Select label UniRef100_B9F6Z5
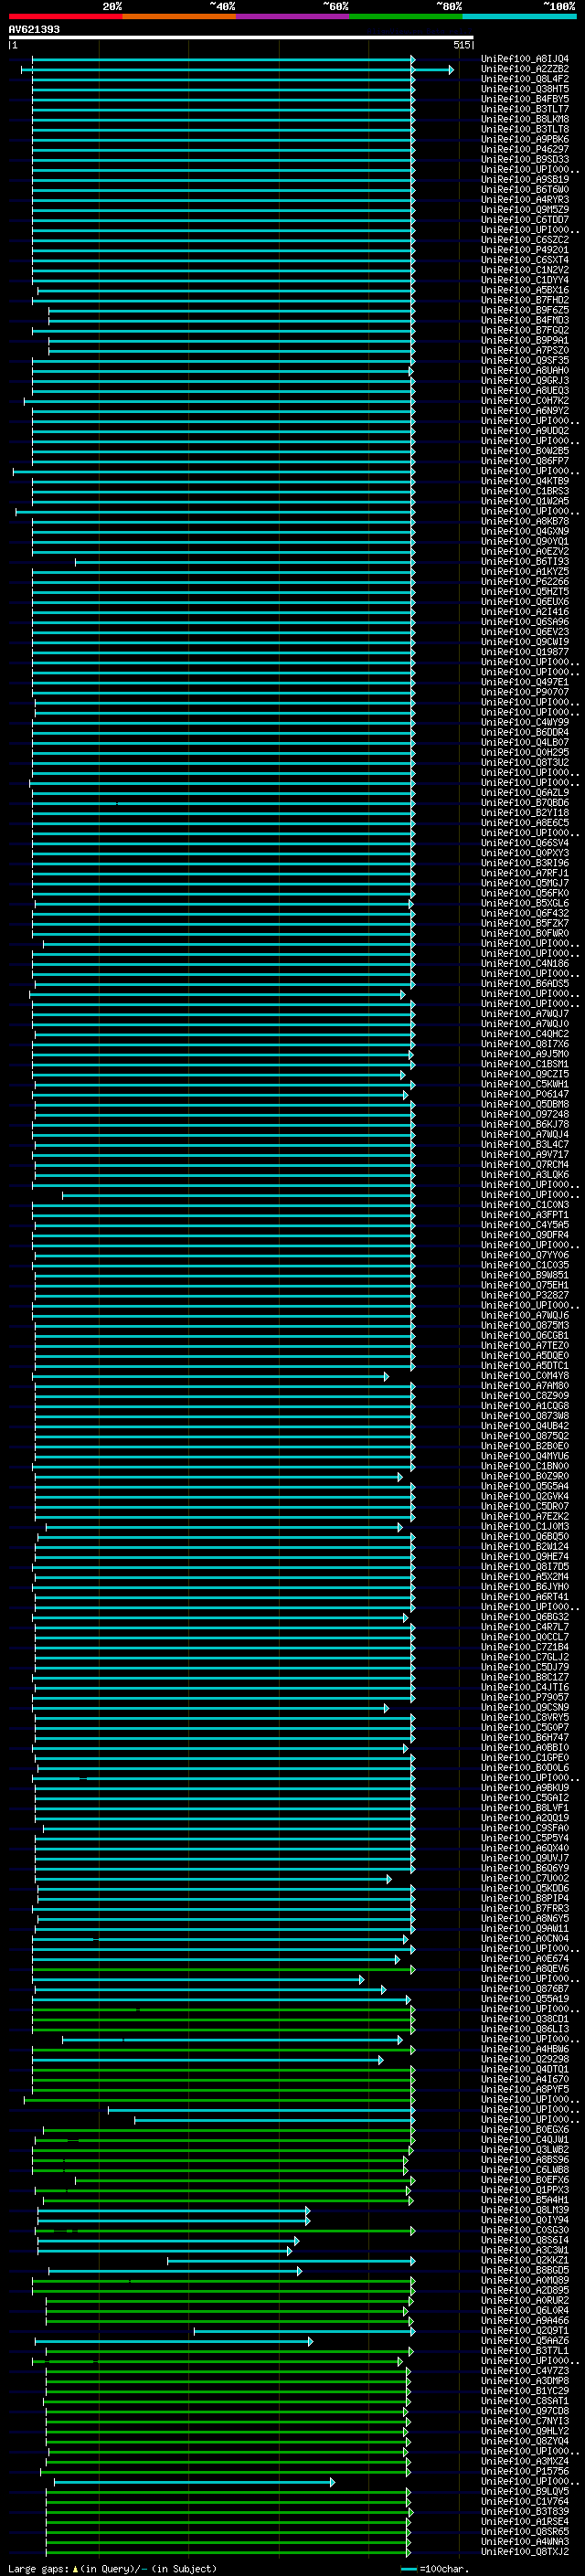The height and width of the screenshot is (2576, 585). point(525,310)
